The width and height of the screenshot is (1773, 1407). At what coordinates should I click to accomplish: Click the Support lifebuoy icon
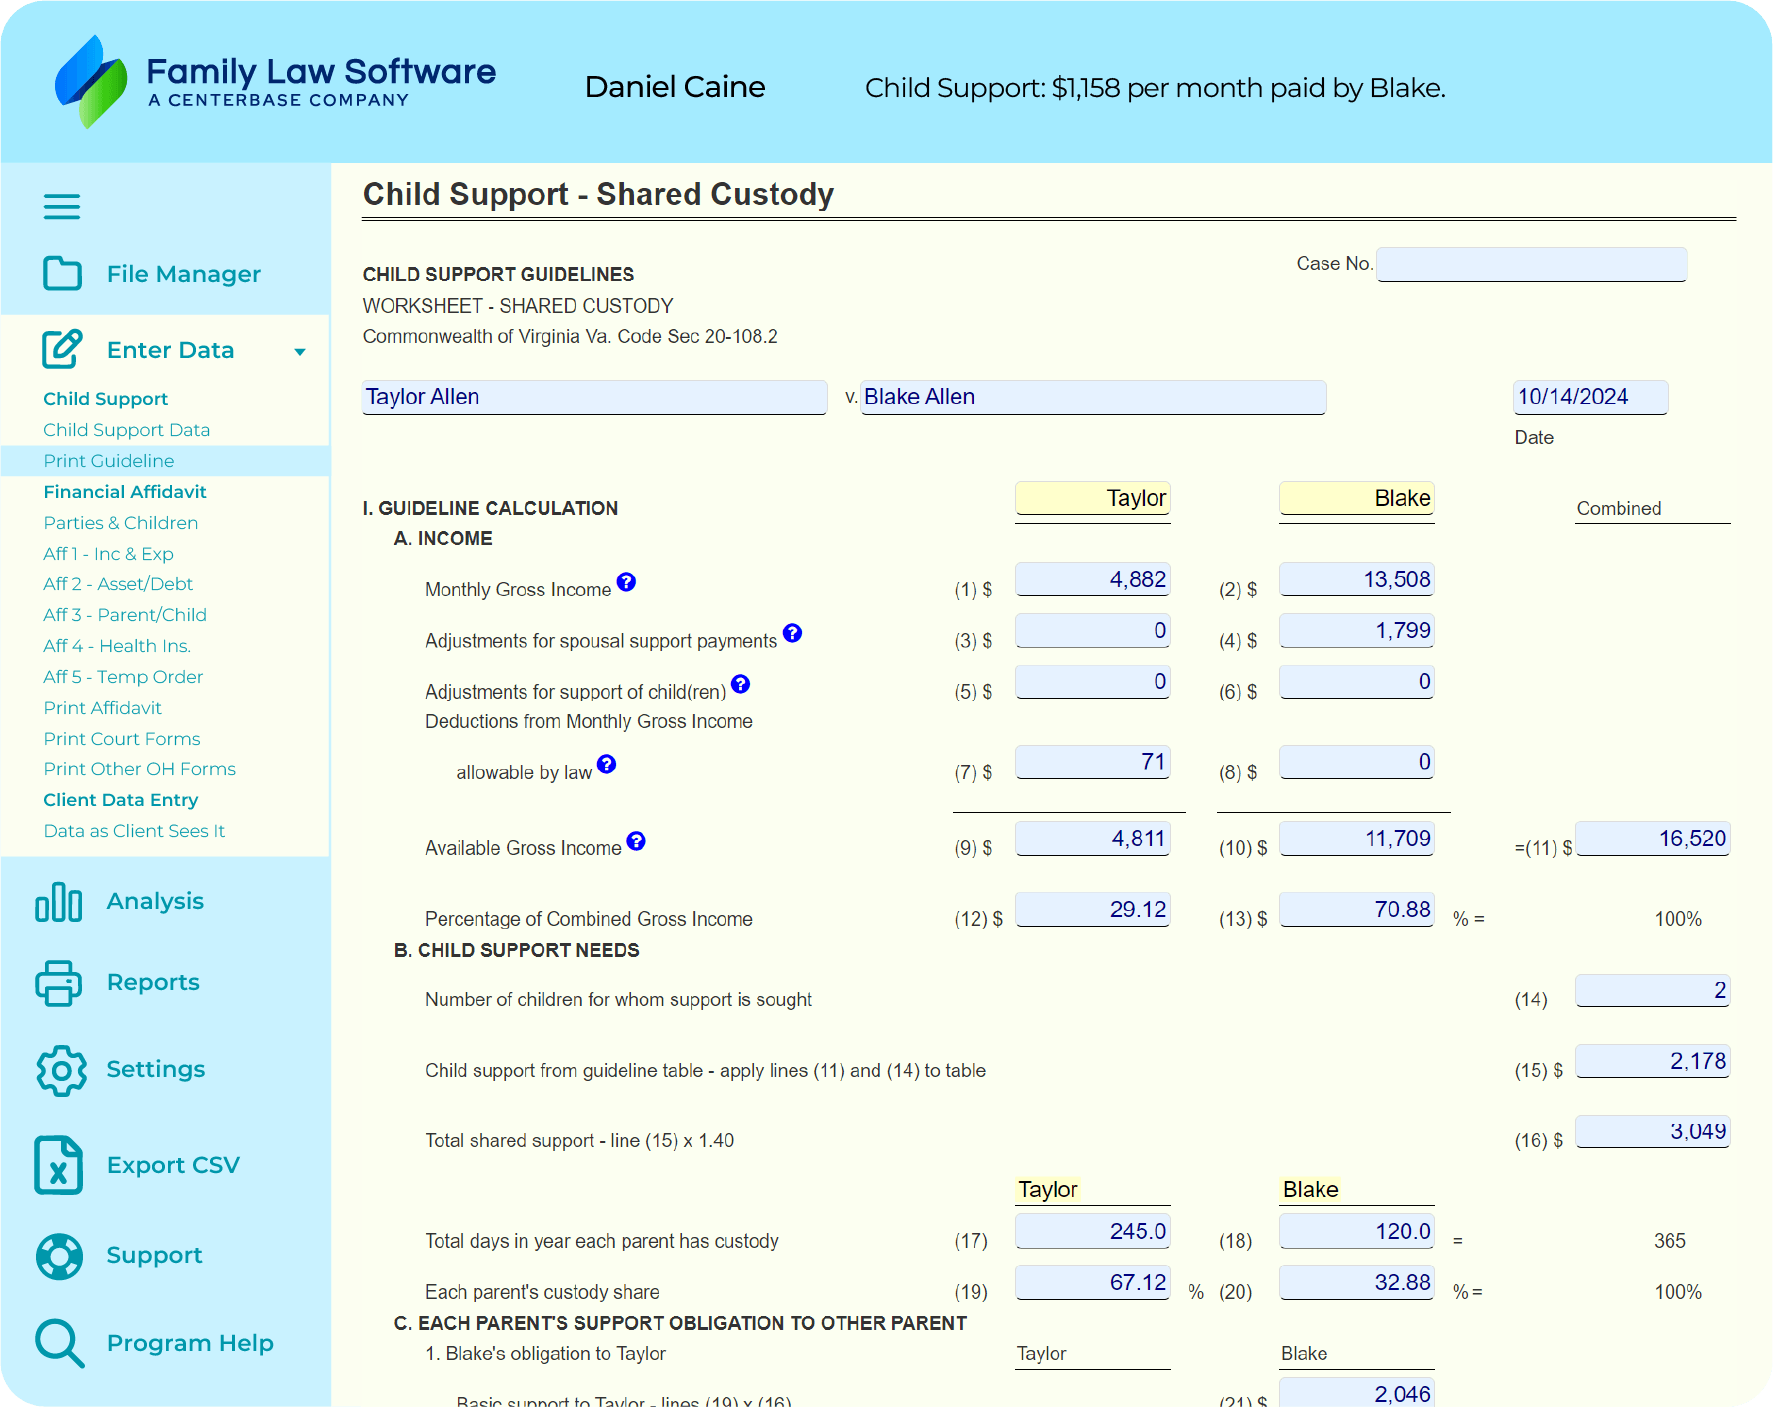click(x=59, y=1256)
